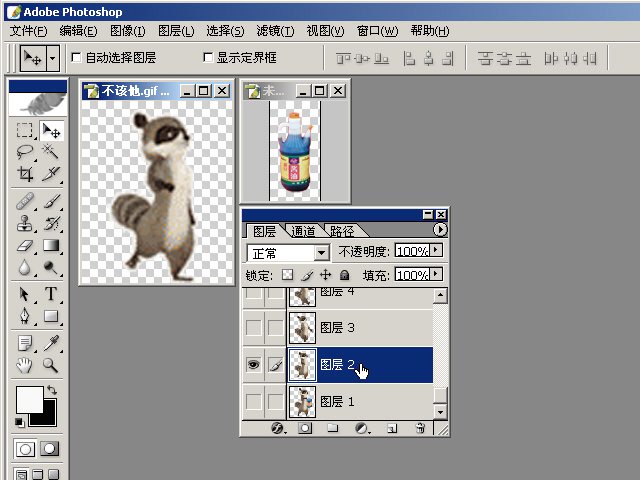Viewport: 640px width, 480px height.
Task: Open 不透明度 slider arrow
Action: pos(436,250)
